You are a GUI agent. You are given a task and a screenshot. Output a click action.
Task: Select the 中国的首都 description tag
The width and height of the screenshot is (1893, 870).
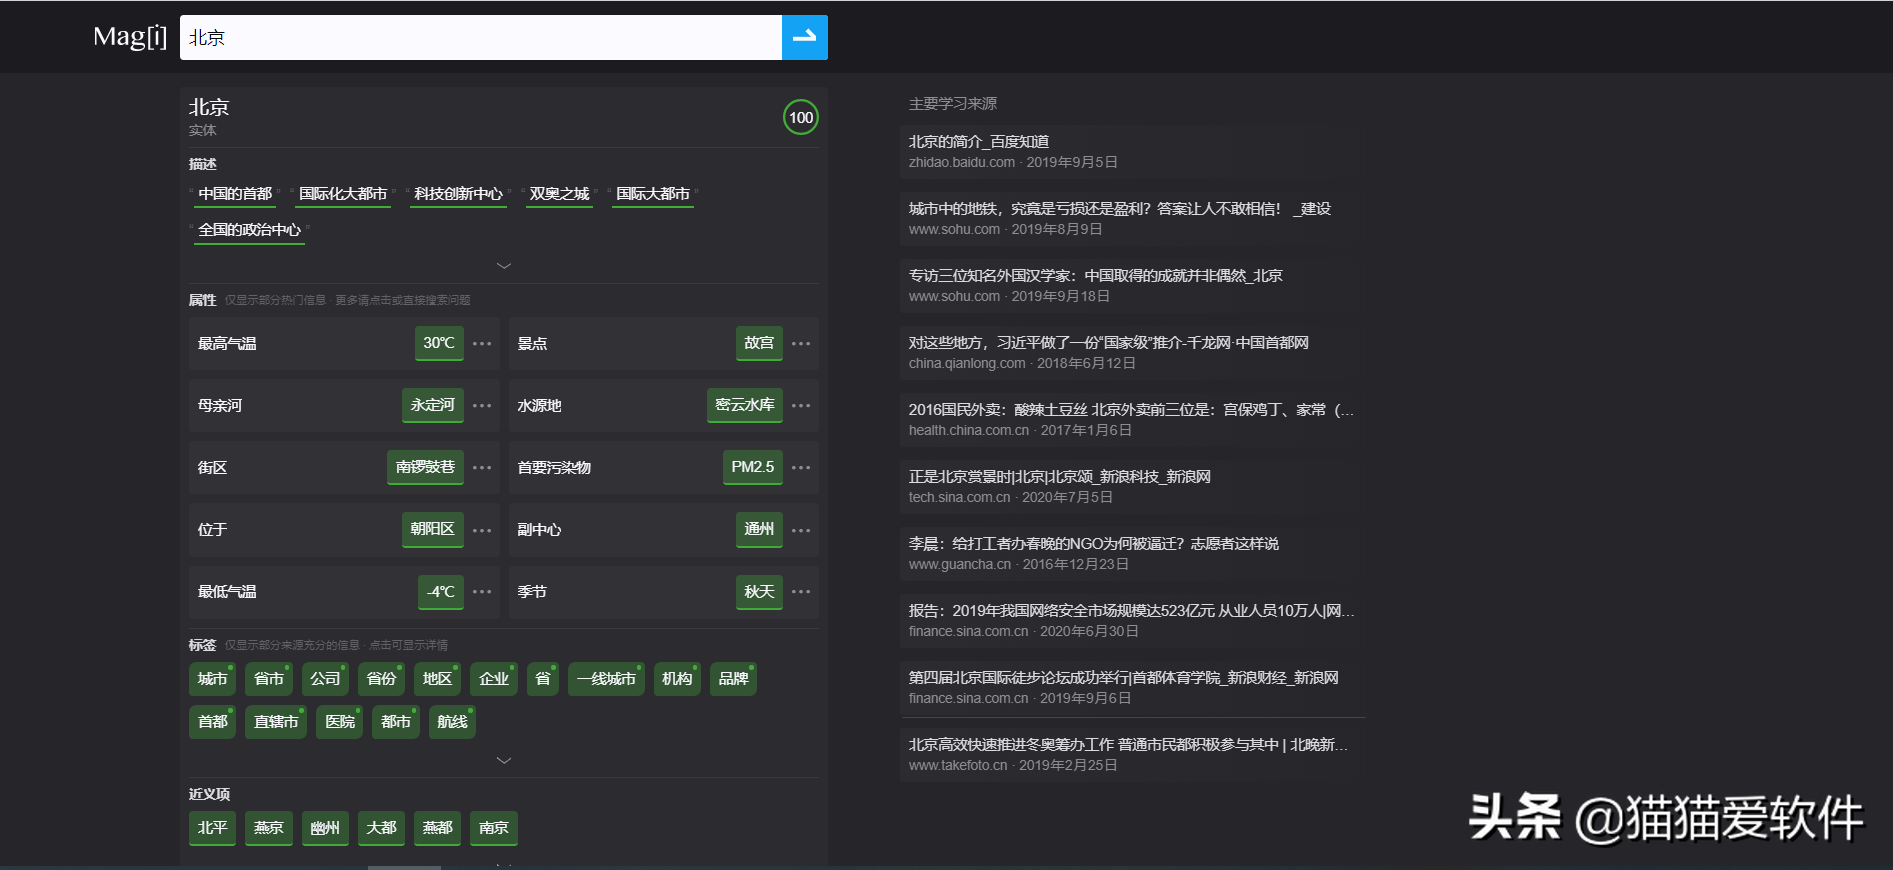235,194
